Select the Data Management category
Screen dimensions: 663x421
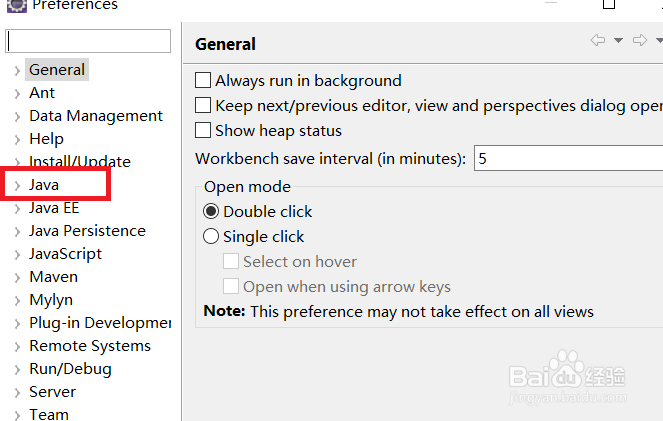96,116
